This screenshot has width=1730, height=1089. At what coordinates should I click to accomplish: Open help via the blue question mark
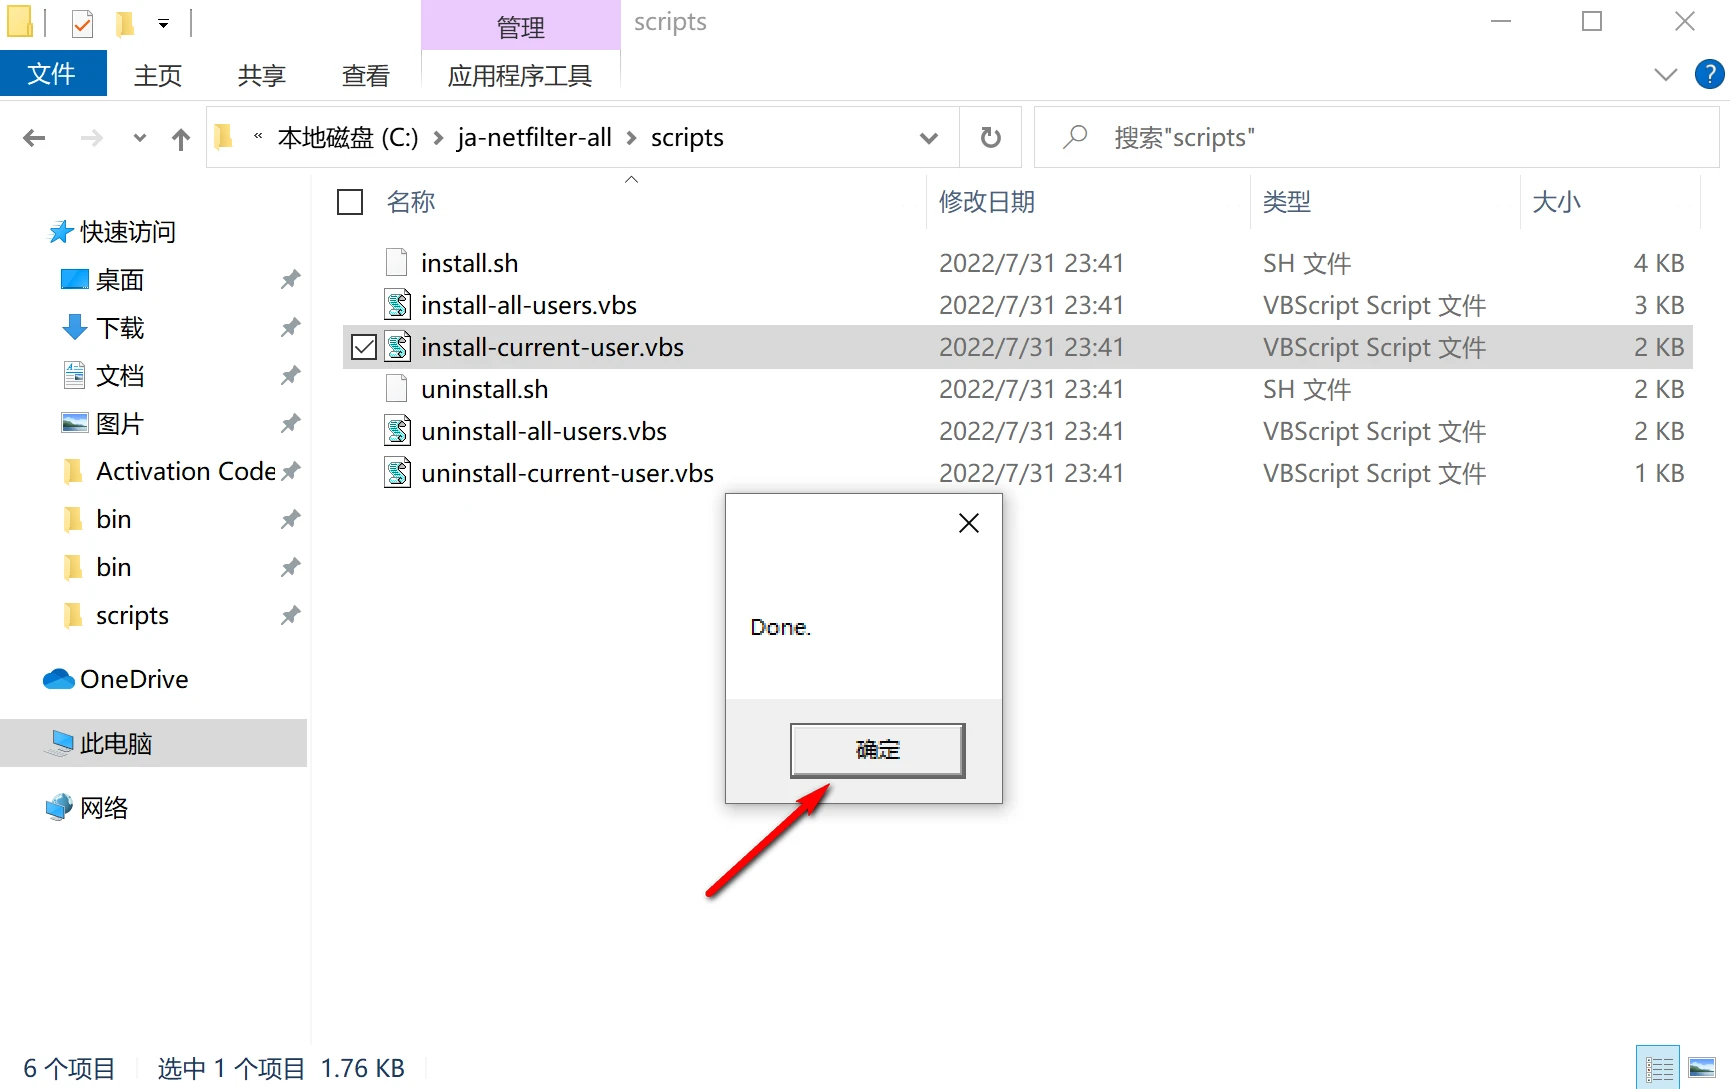coord(1709,74)
